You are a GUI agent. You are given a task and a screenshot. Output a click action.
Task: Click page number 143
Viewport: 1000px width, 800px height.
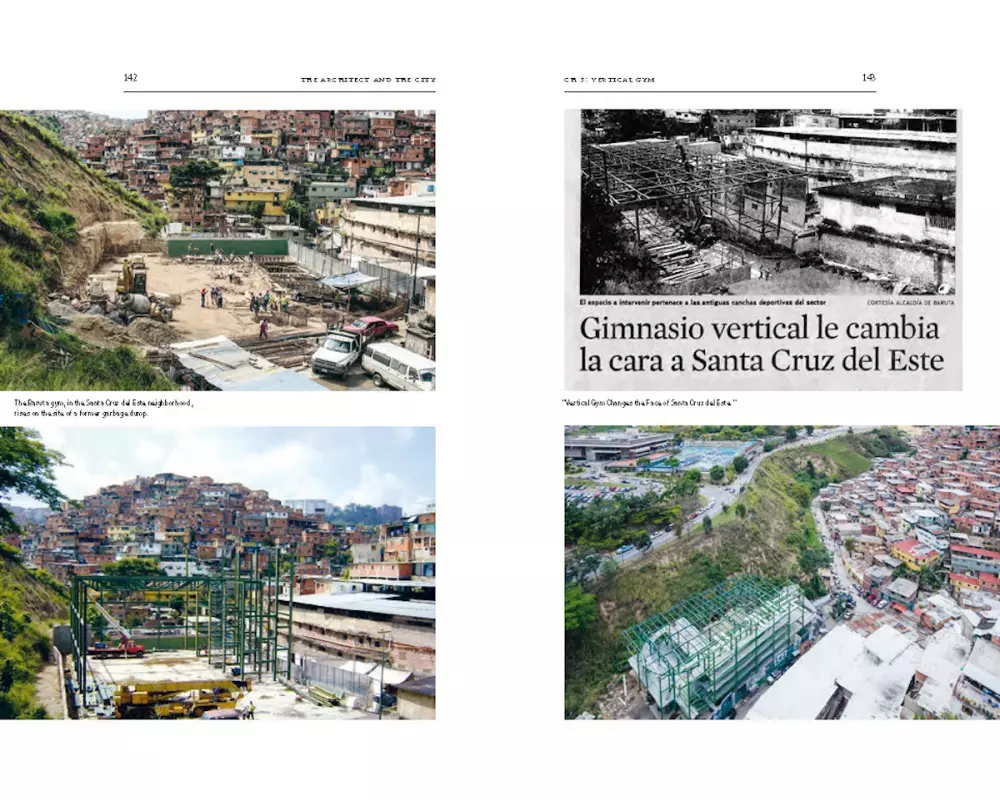pos(868,78)
